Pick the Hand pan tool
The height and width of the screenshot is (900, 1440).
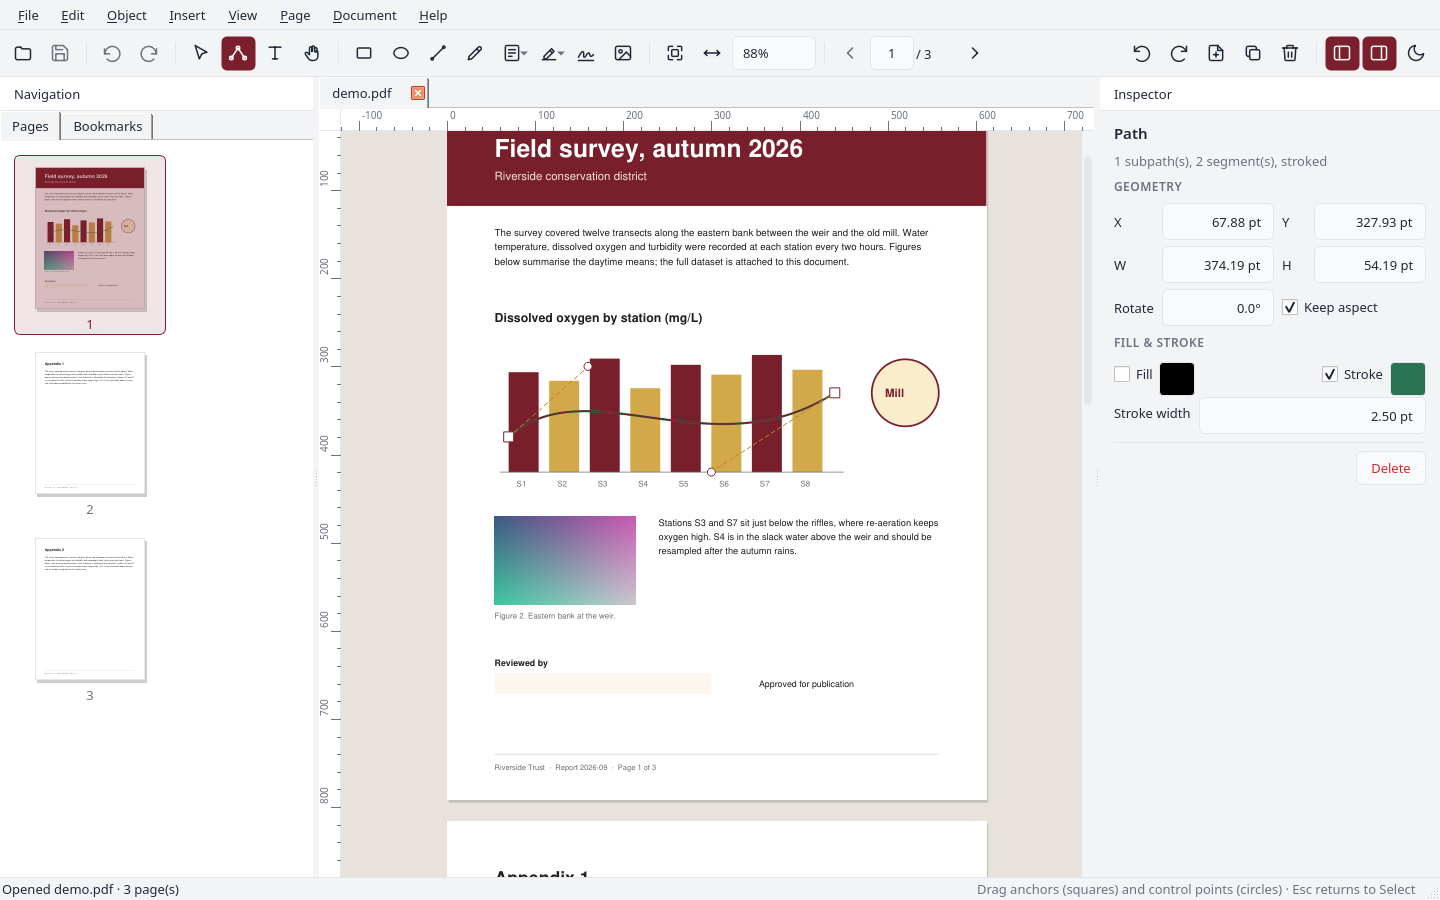click(312, 53)
